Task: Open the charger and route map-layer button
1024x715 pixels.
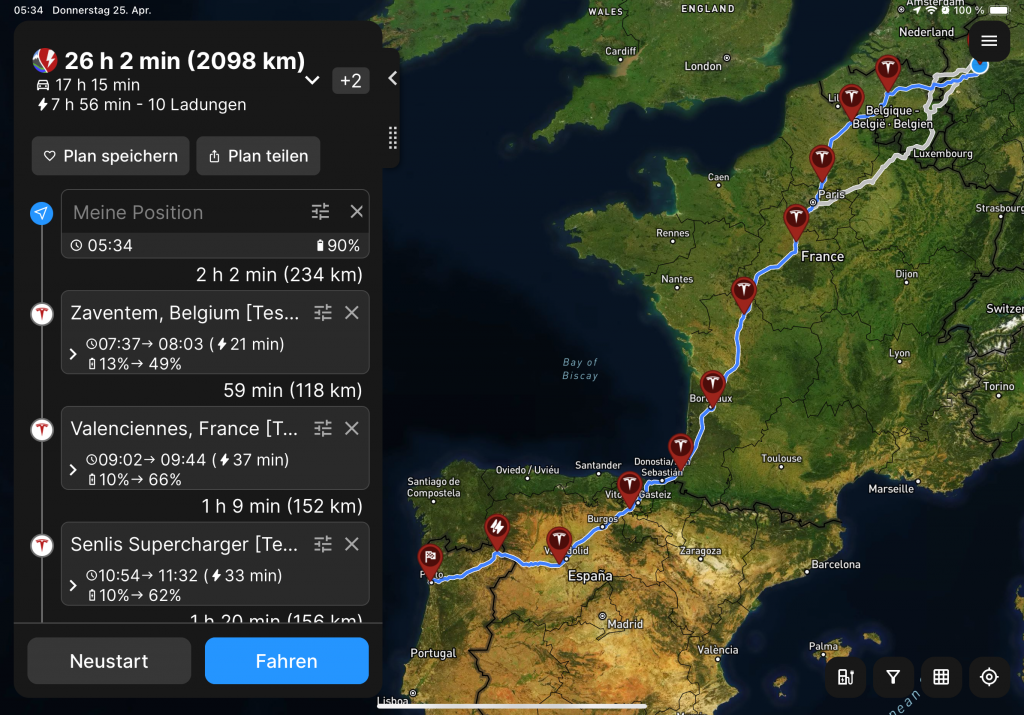Action: click(846, 677)
